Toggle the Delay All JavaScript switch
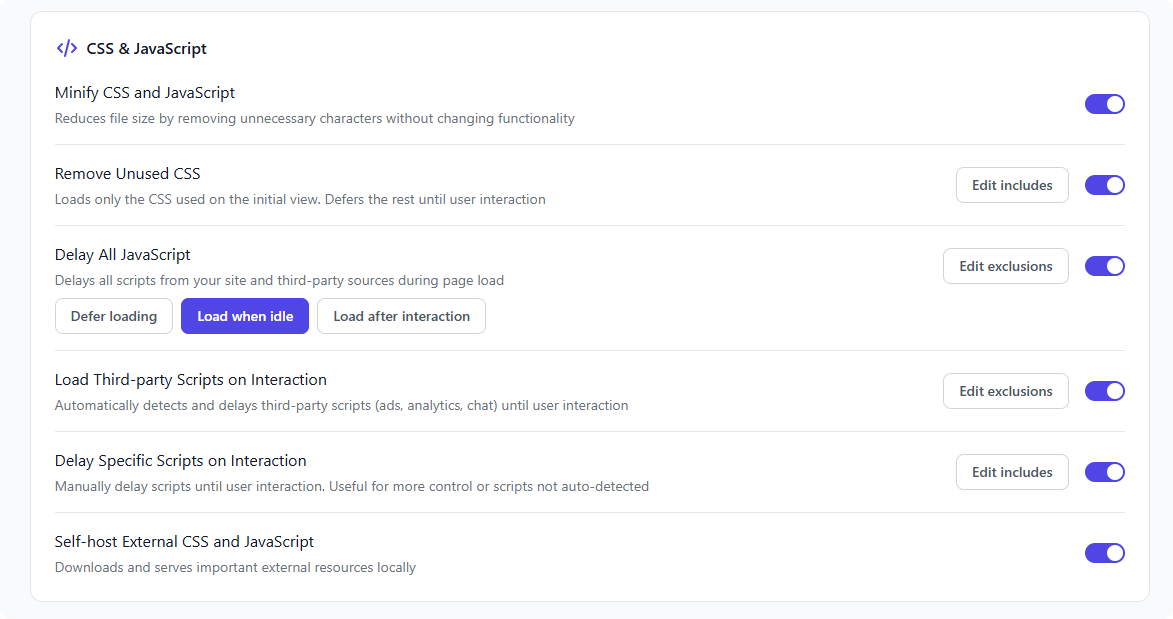Screen dimensions: 1173x619 [x=1104, y=266]
